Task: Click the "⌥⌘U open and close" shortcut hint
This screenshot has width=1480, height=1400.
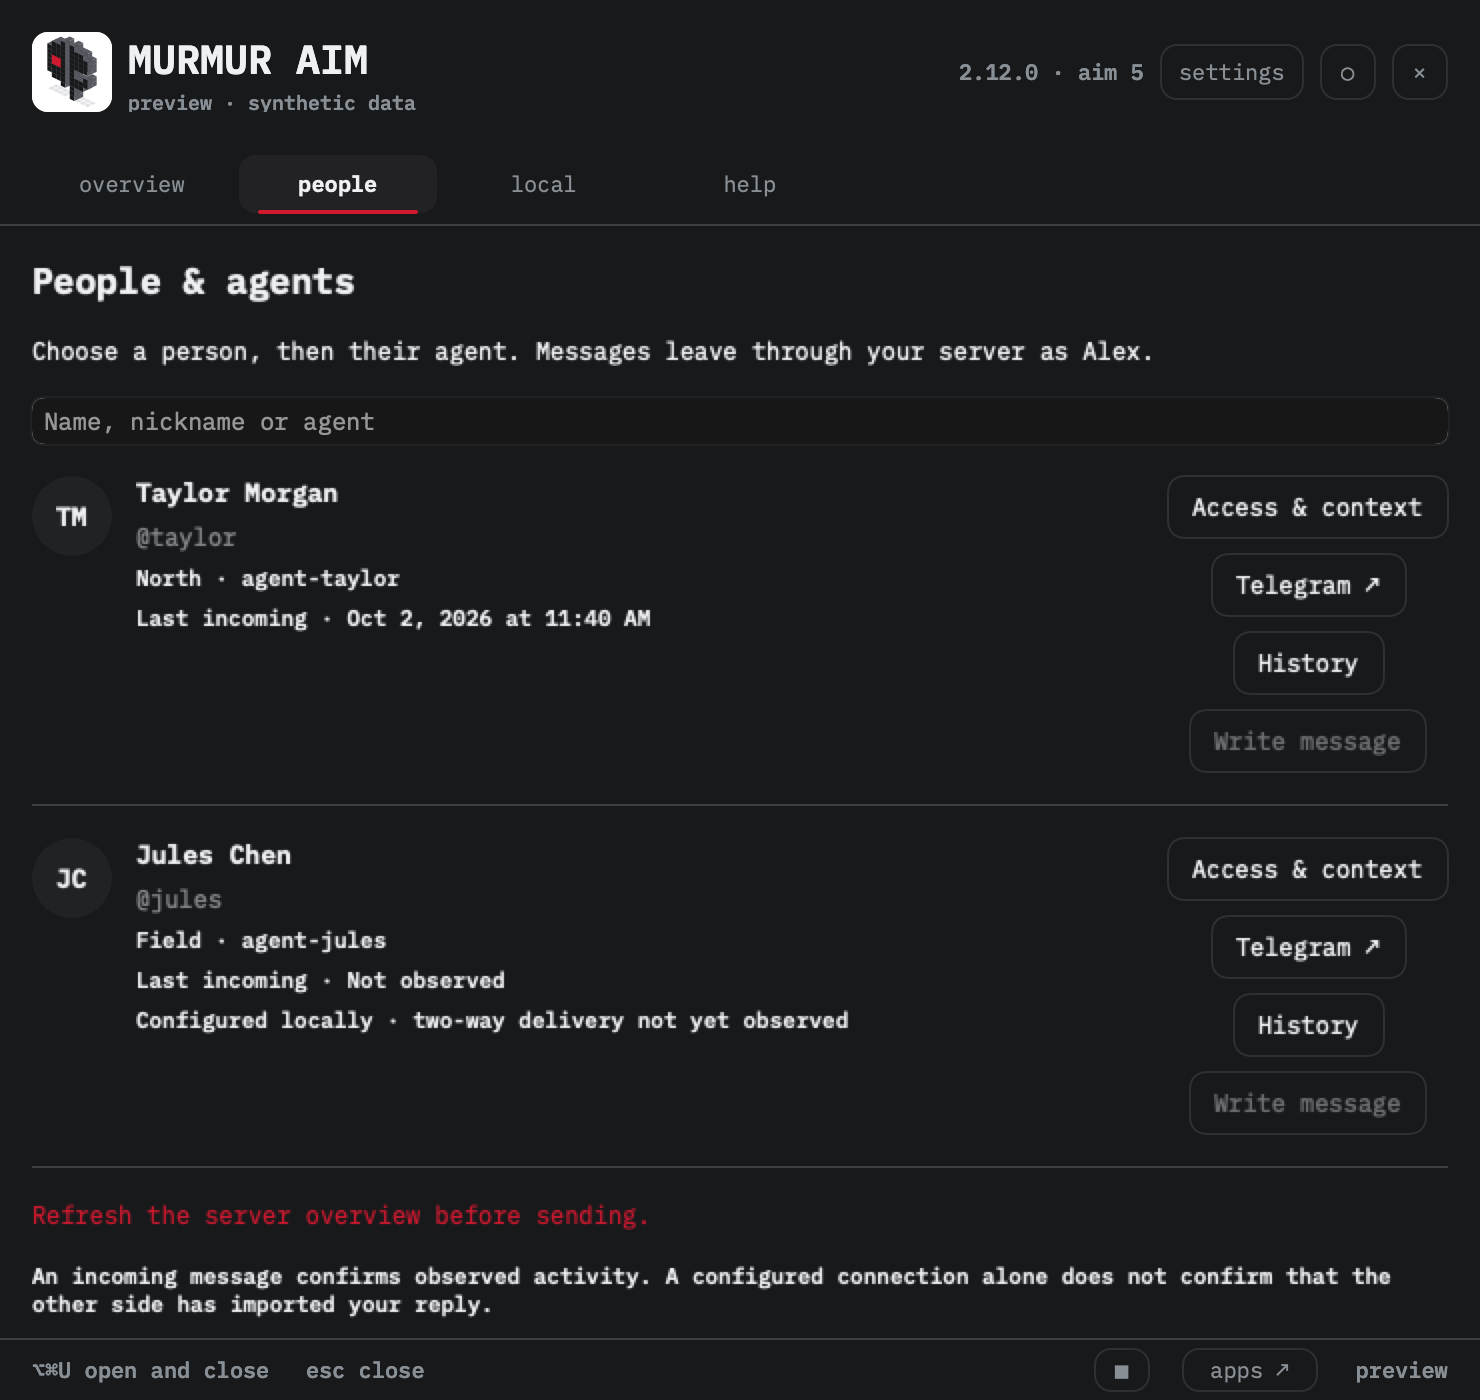Action: pos(150,1370)
